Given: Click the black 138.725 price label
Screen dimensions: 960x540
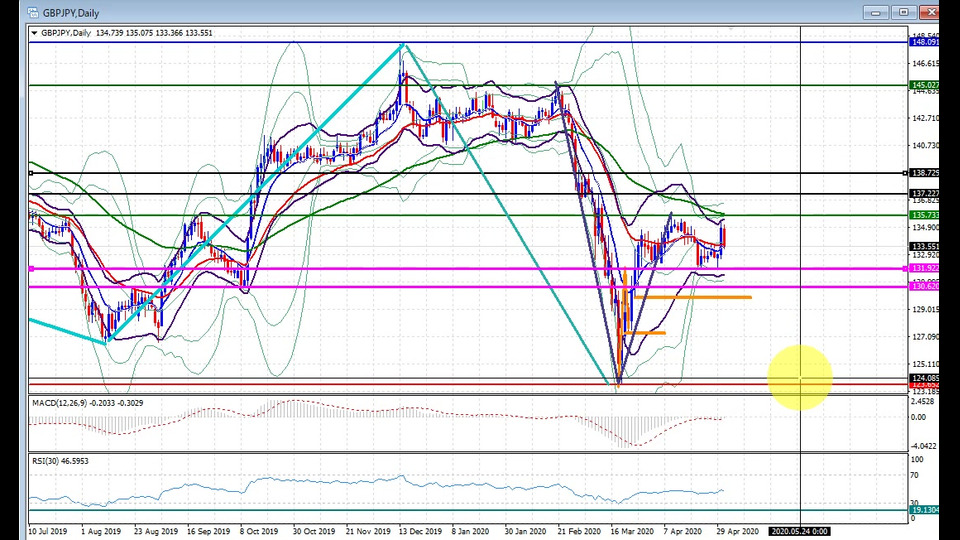Looking at the screenshot, I should pyautogui.click(x=924, y=173).
